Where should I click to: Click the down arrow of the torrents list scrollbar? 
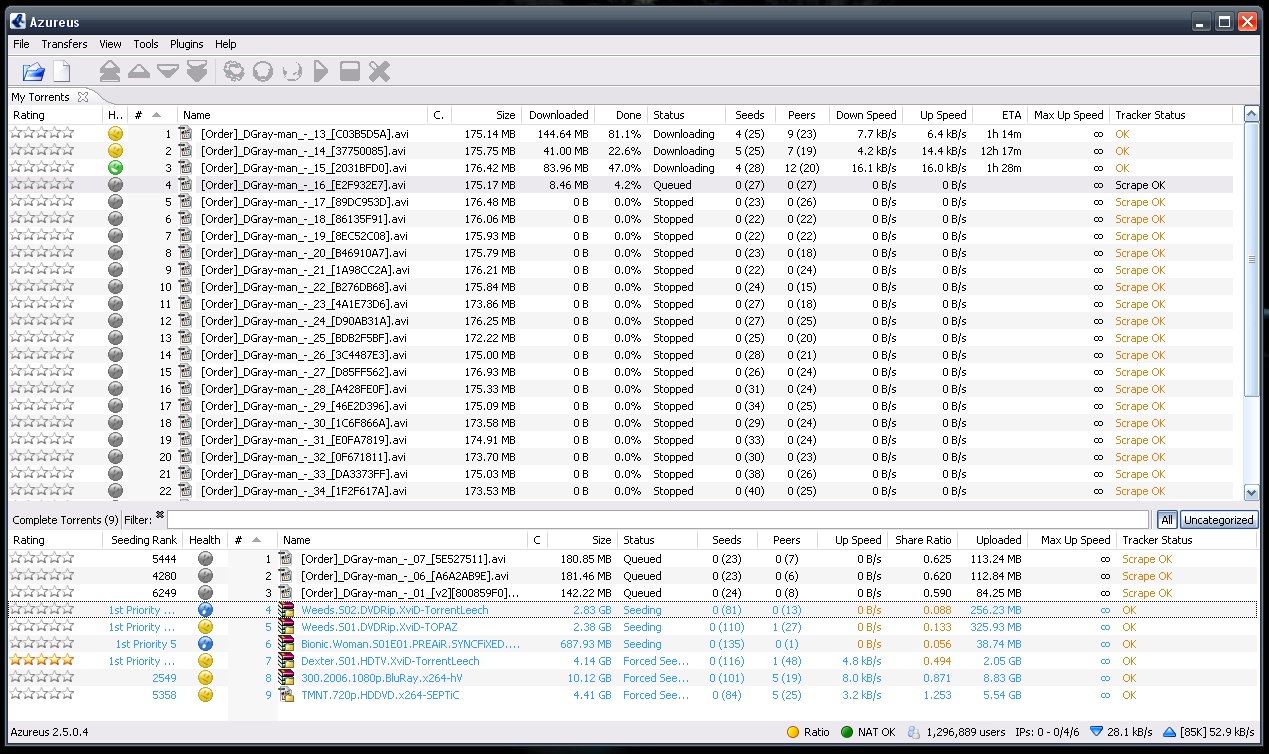coord(1251,492)
